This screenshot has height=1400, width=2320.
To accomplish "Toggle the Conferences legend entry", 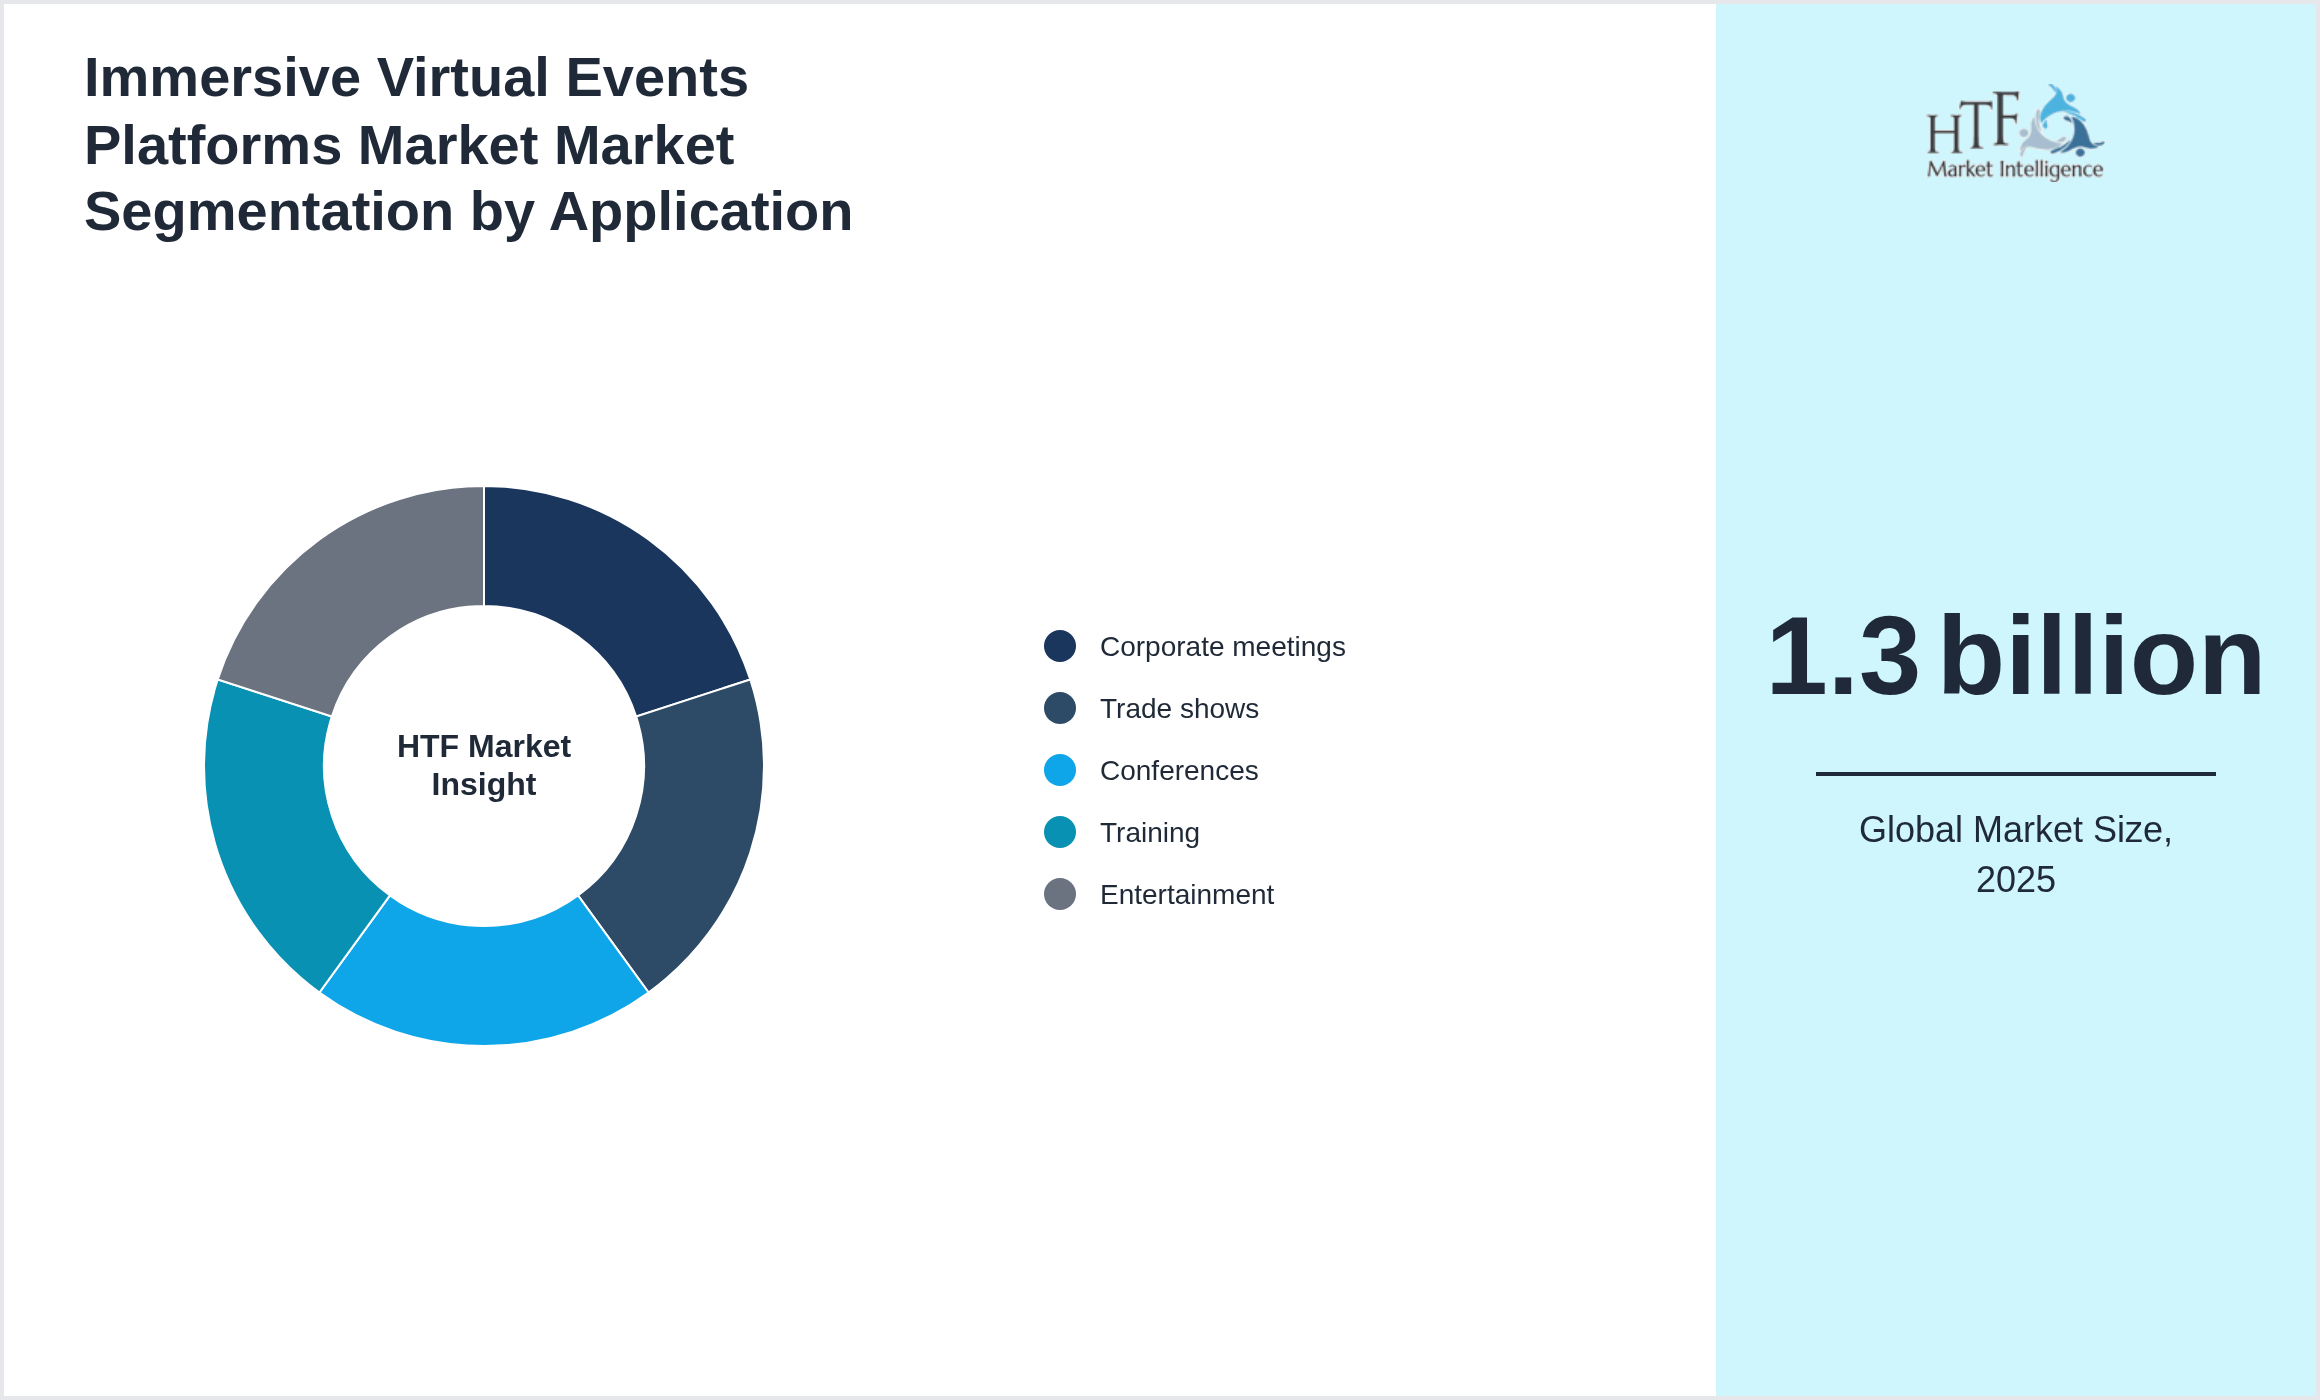I will pyautogui.click(x=1178, y=770).
